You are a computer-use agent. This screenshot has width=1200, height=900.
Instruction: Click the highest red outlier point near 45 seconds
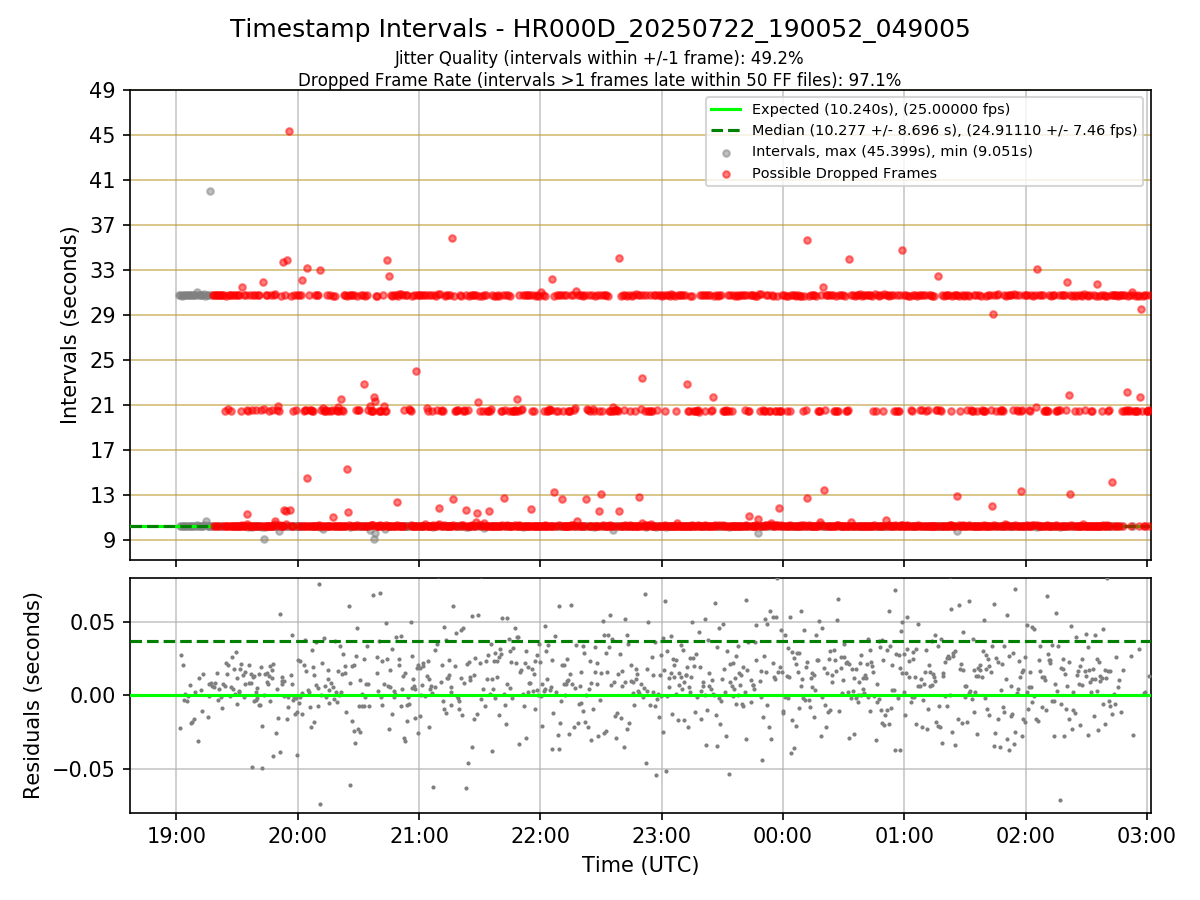289,131
